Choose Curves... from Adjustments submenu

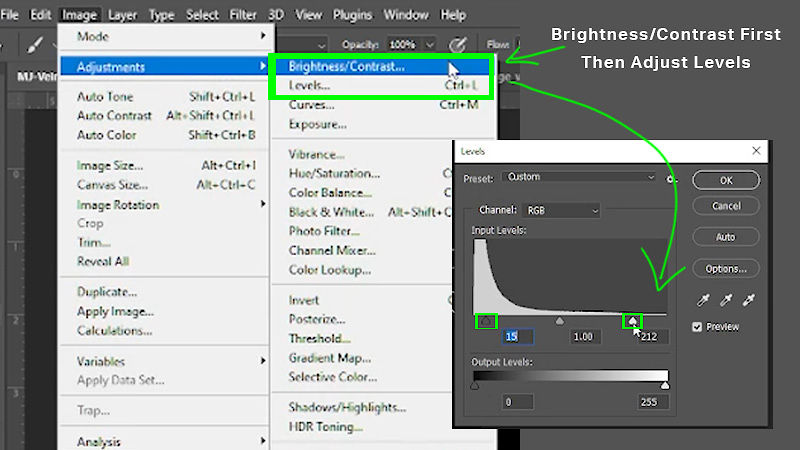click(x=383, y=105)
